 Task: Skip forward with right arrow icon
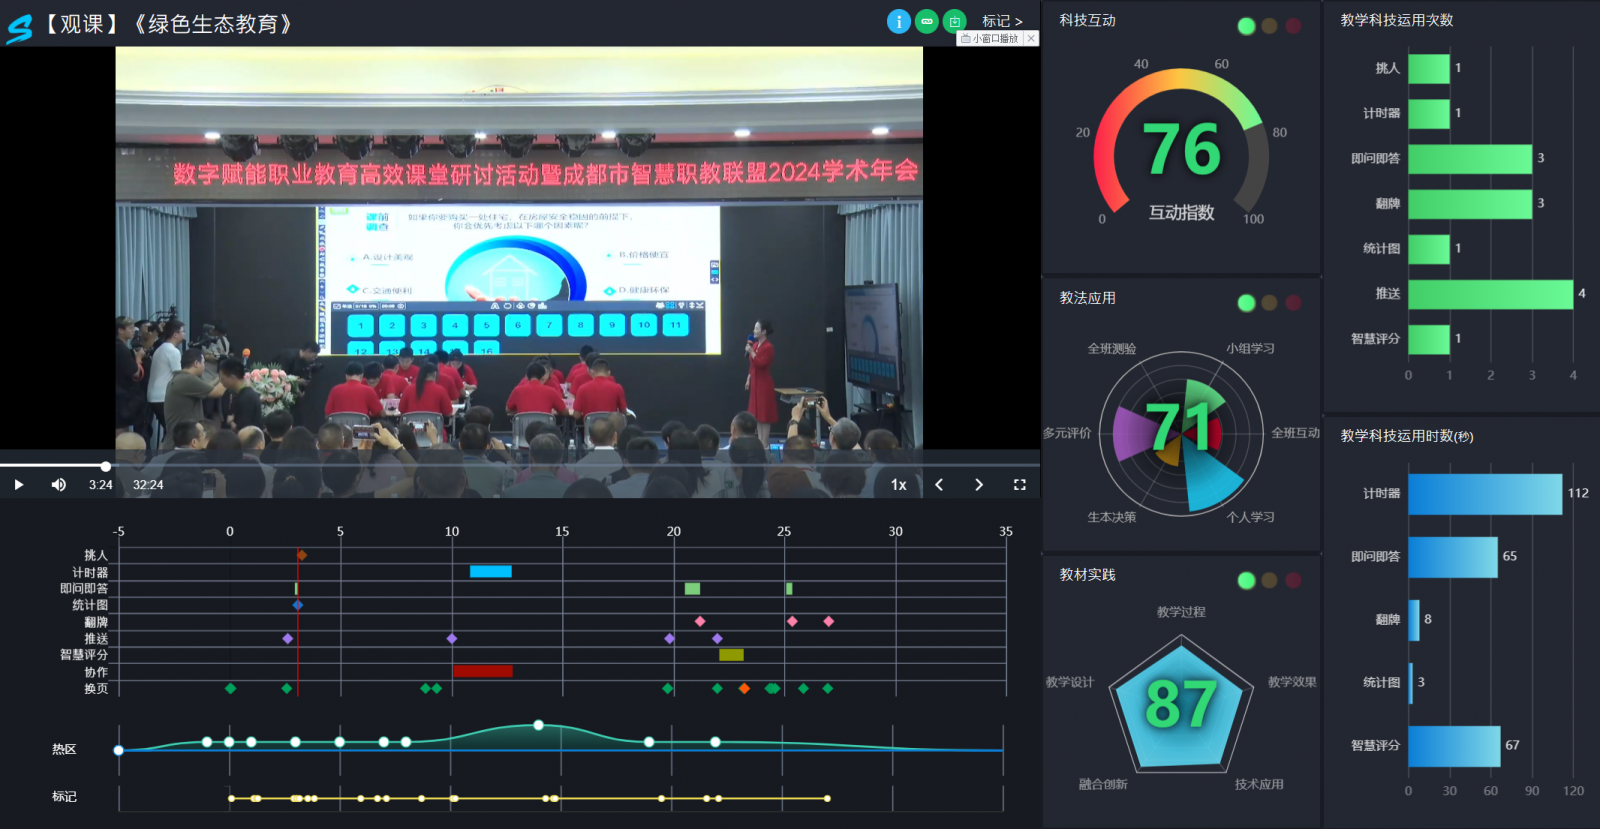click(979, 485)
